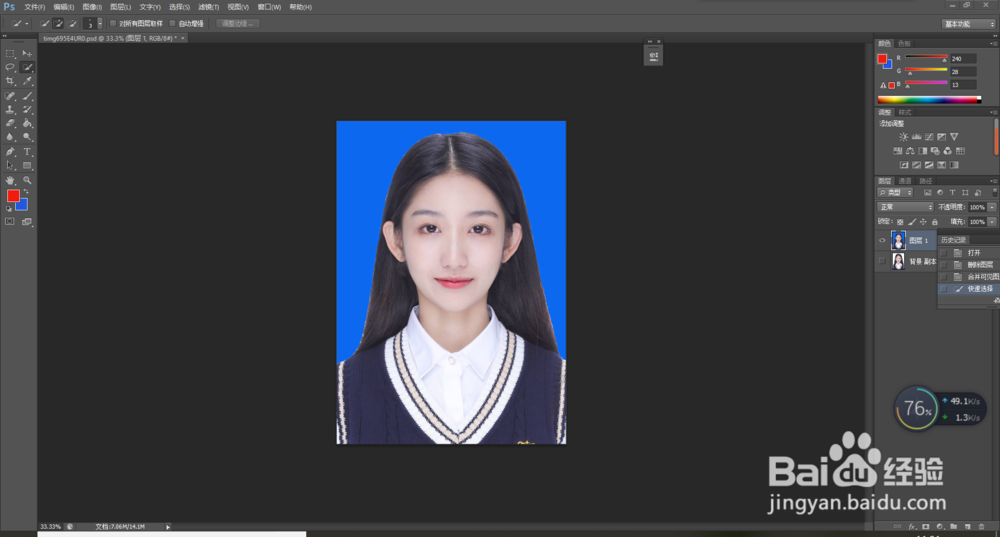
Task: Select the Rectangle shape tool
Action: 27,165
